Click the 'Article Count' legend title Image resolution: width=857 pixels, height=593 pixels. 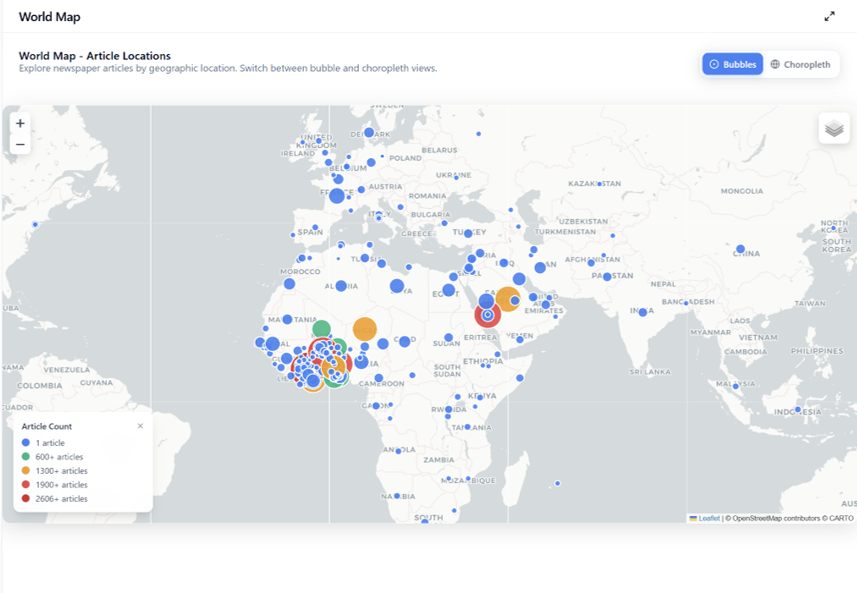coord(46,426)
